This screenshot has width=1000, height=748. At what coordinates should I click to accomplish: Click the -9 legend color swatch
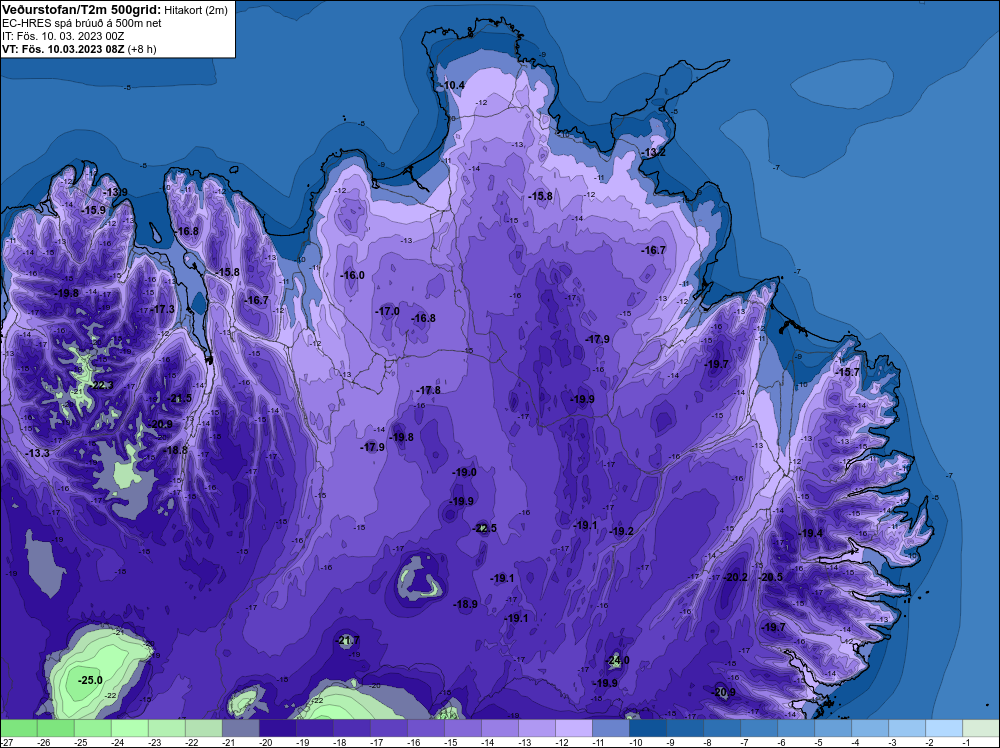click(x=684, y=728)
